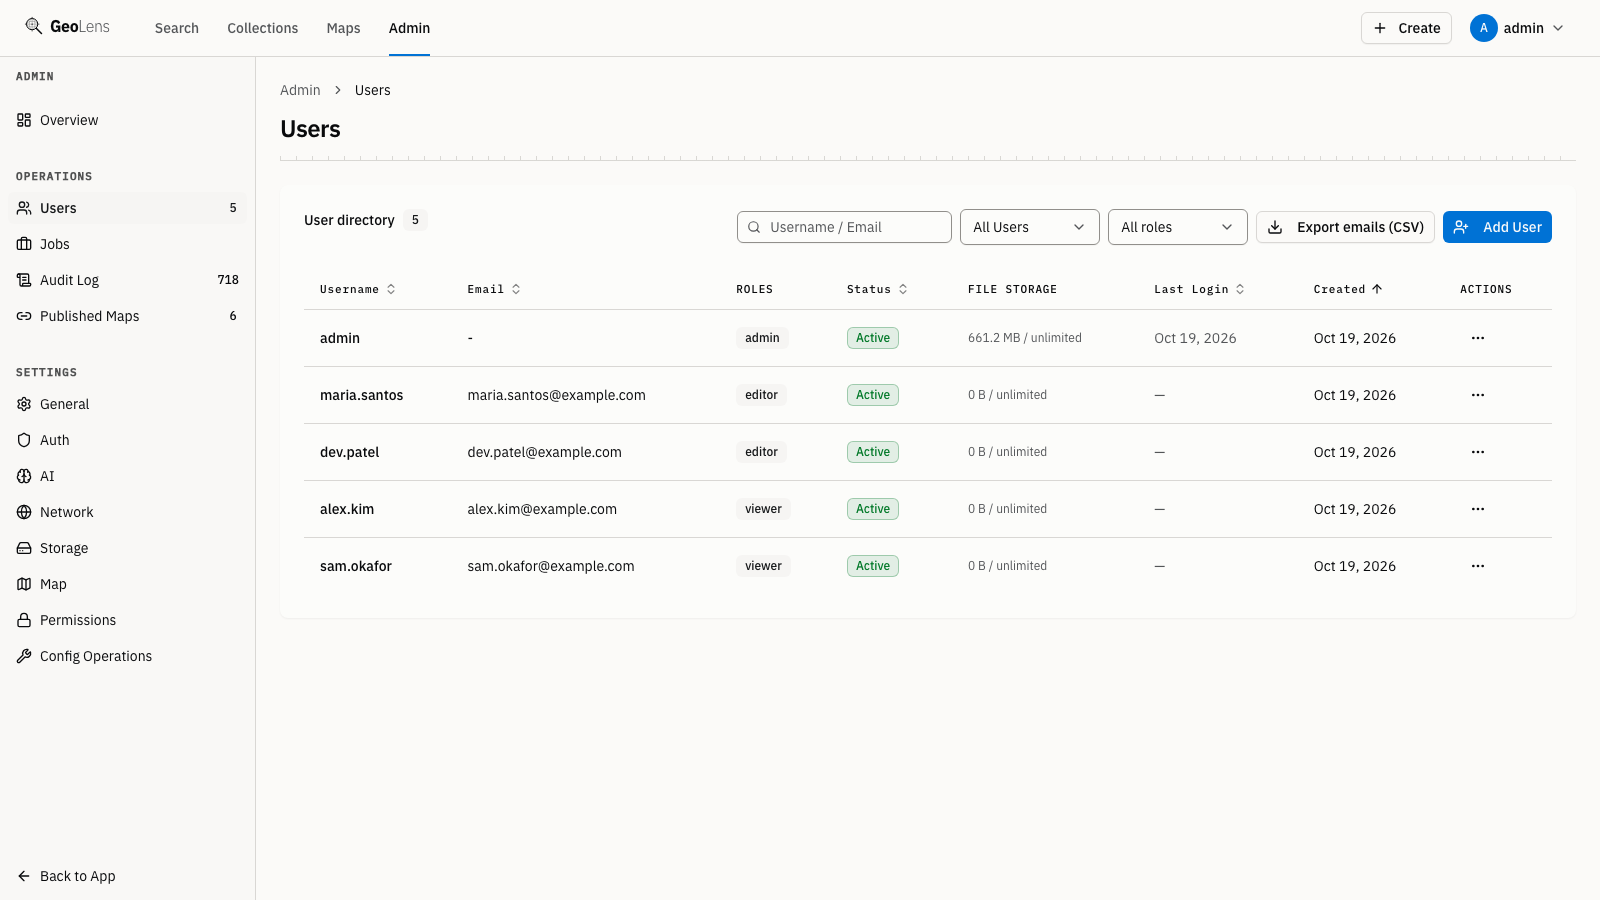The width and height of the screenshot is (1600, 900).
Task: Click the Storage drive icon in sidebar
Action: pos(24,548)
